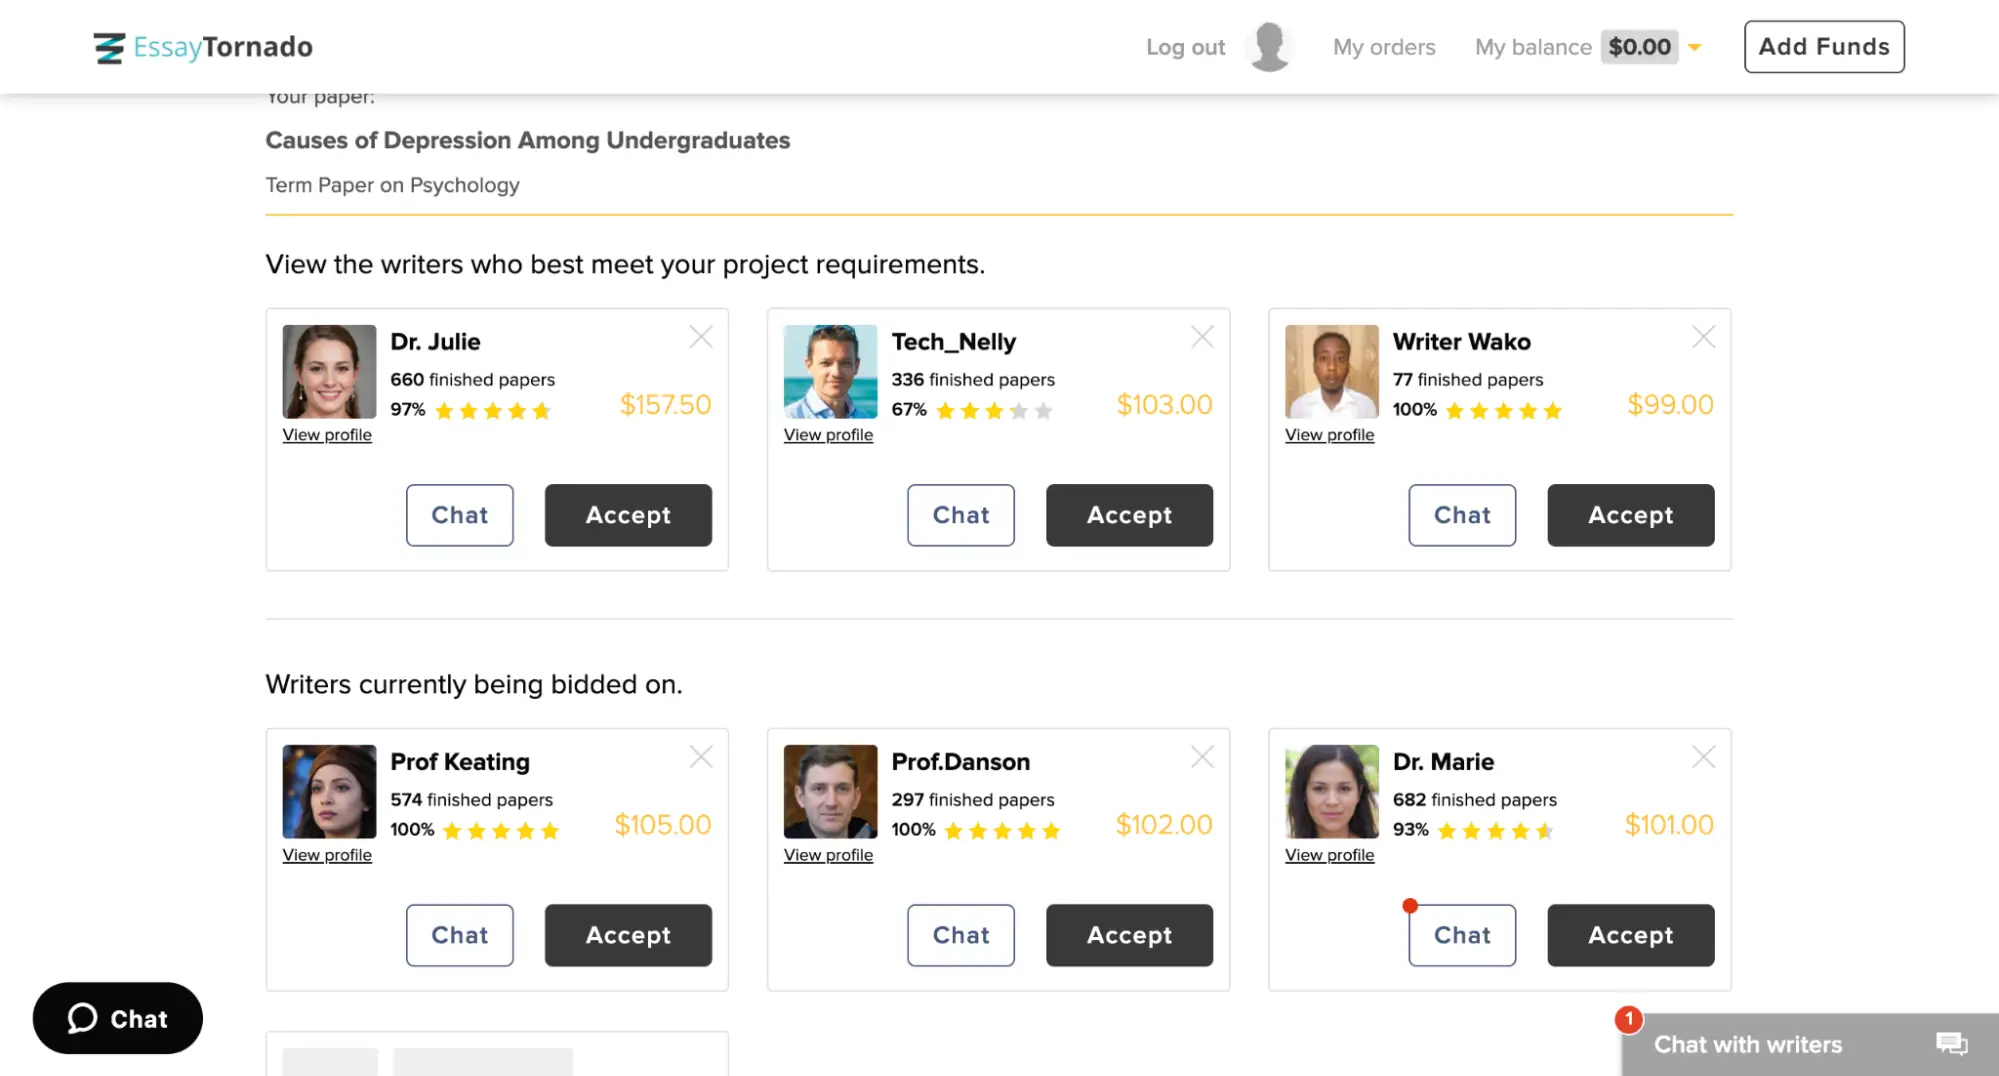Open chat with Dr. Marie
1999x1076 pixels.
[1461, 935]
